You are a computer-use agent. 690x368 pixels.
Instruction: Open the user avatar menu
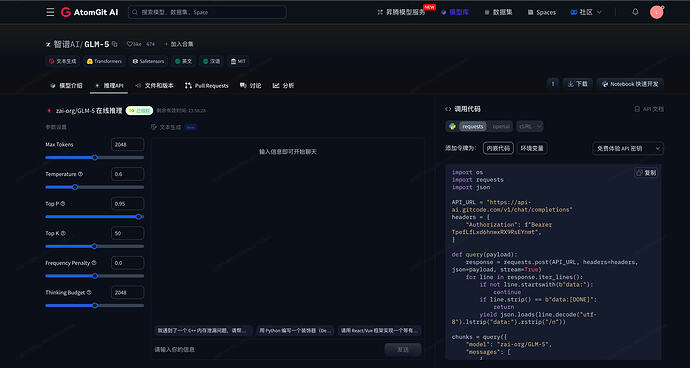(657, 12)
